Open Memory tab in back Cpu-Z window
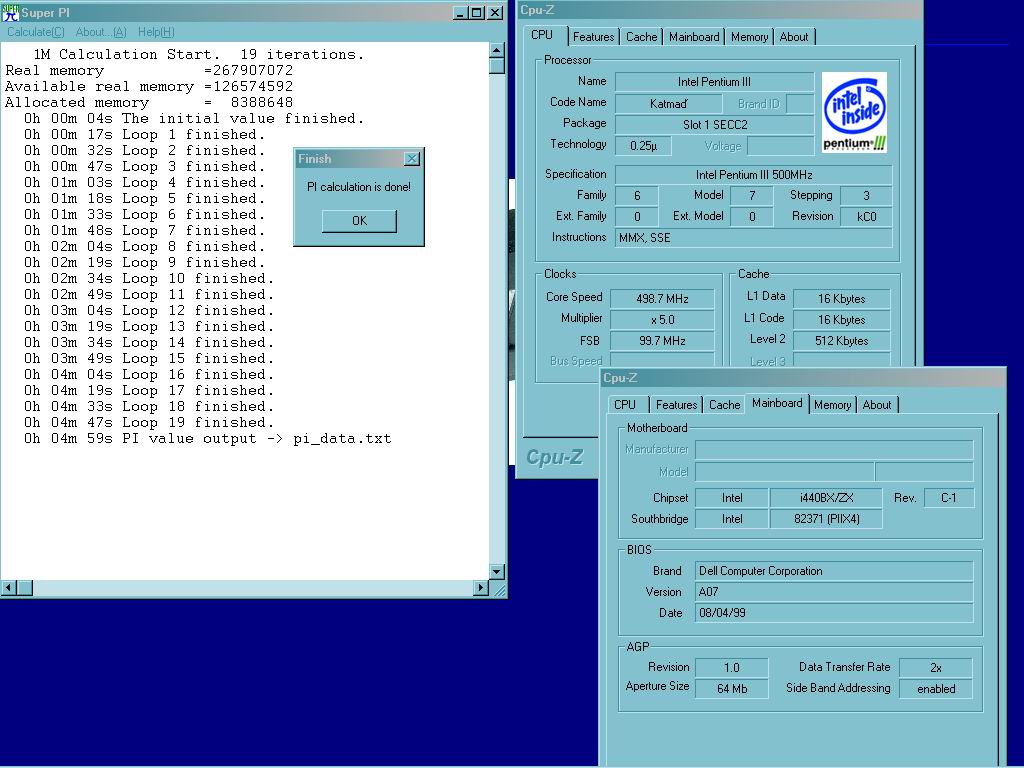The height and width of the screenshot is (768, 1024). coord(749,37)
